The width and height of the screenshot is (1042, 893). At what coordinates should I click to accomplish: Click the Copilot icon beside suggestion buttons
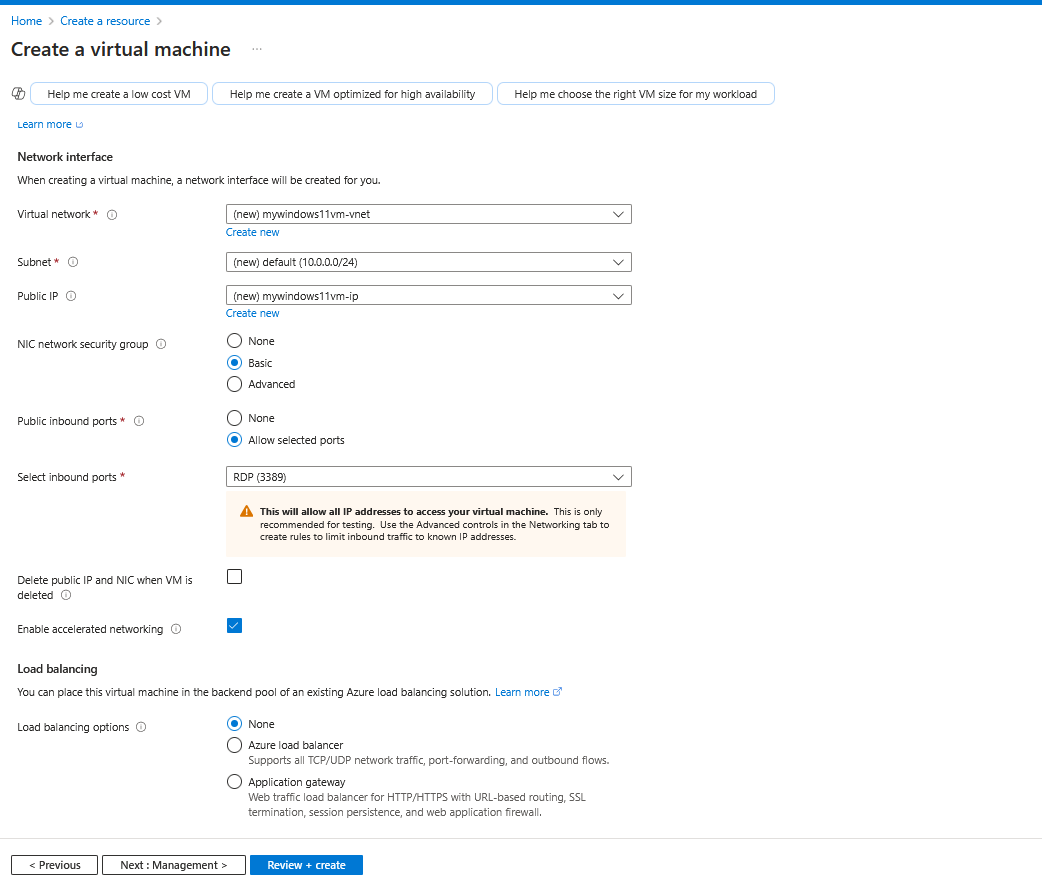pos(19,94)
